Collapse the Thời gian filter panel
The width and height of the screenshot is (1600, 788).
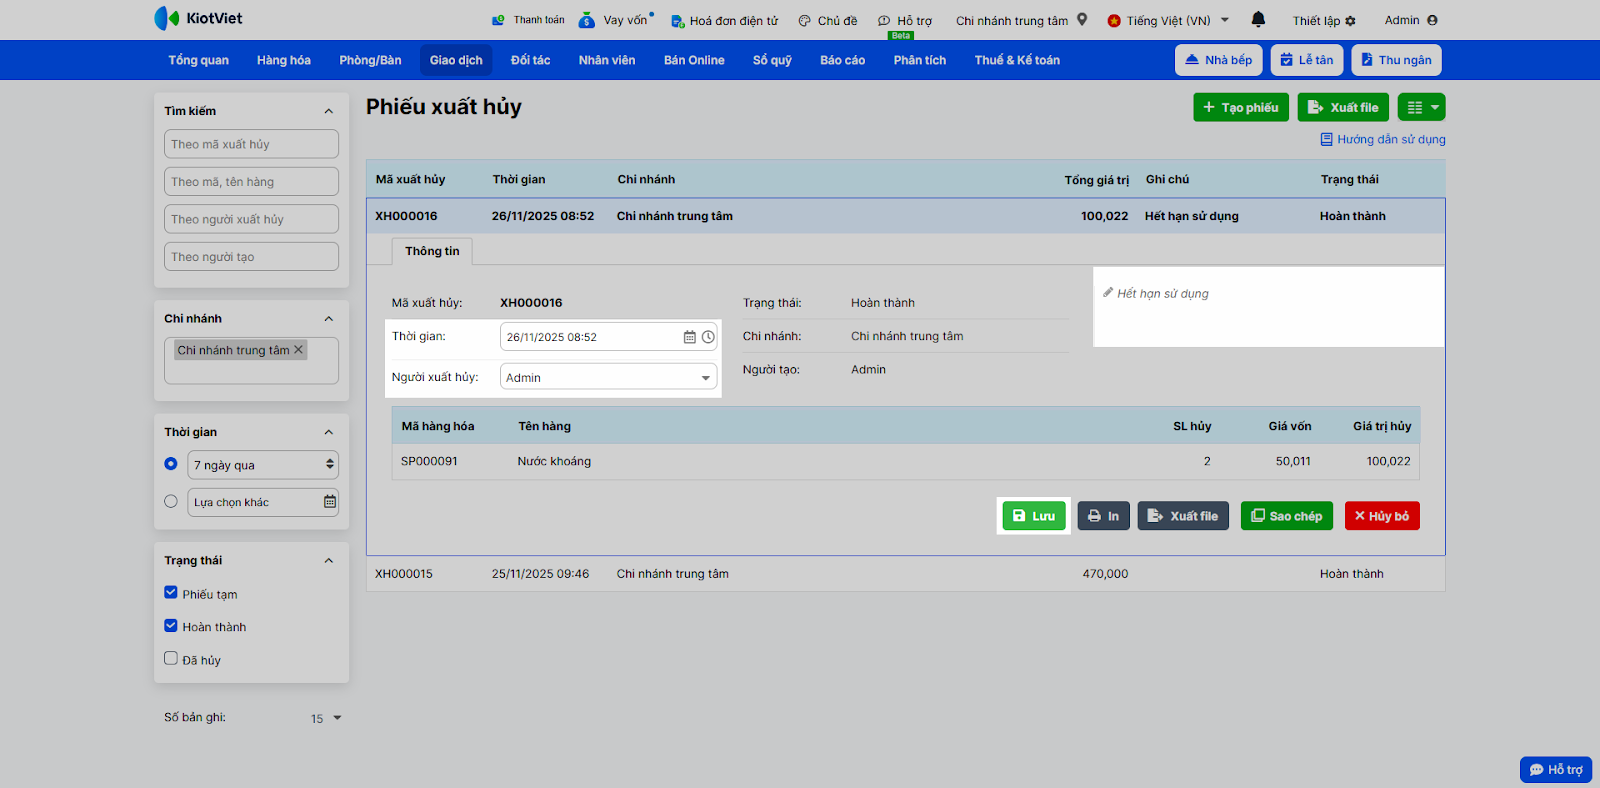coord(329,432)
